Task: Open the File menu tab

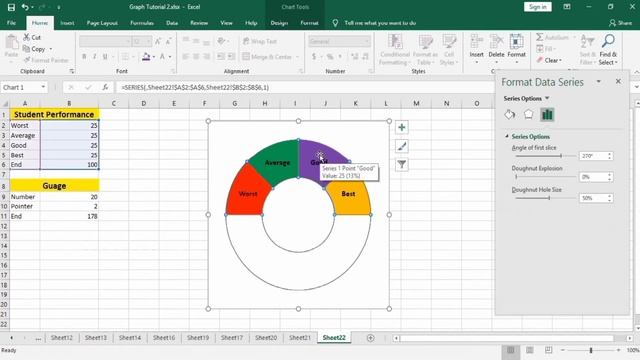Action: coord(11,23)
